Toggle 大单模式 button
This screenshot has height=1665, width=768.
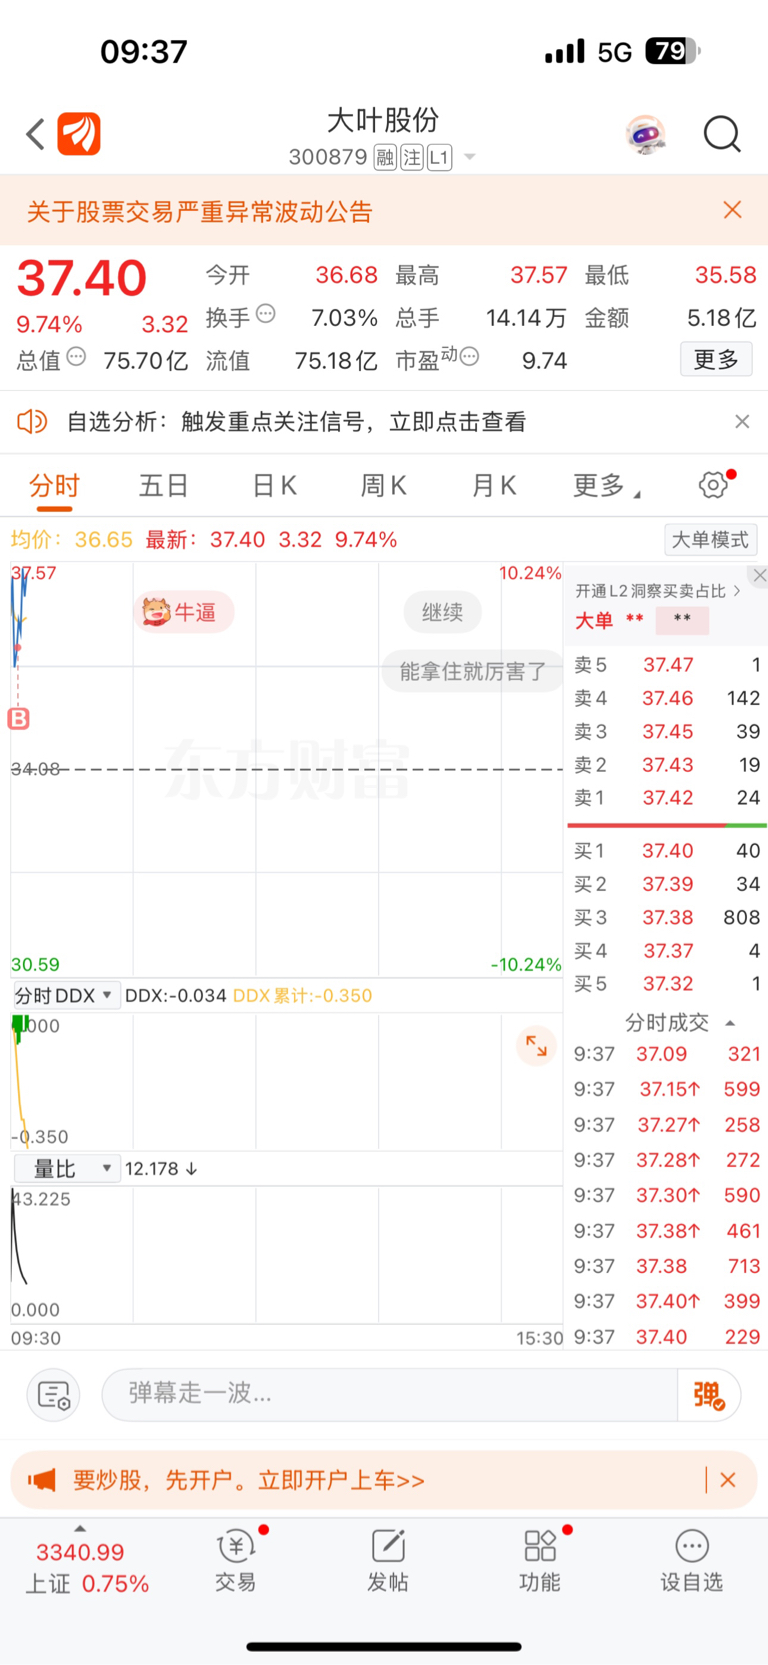(x=710, y=540)
